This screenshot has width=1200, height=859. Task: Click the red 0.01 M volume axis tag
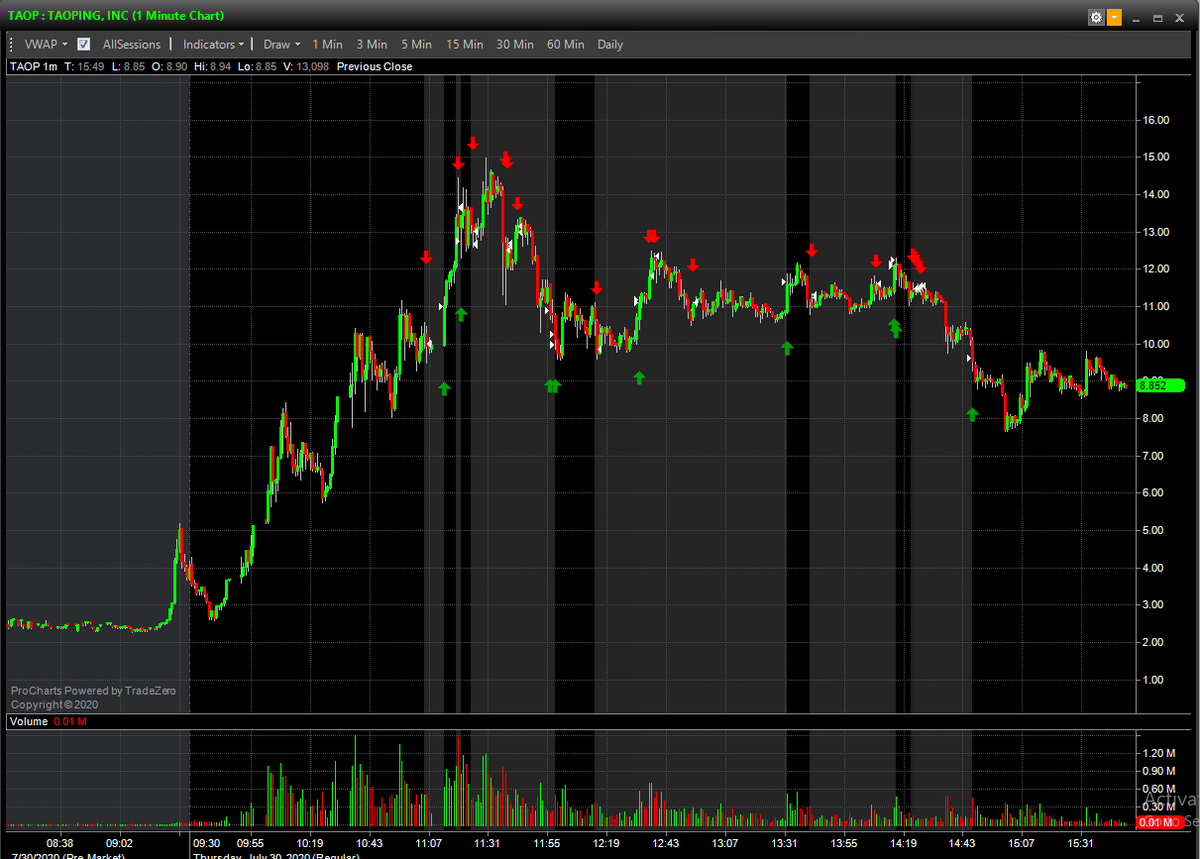point(1160,822)
